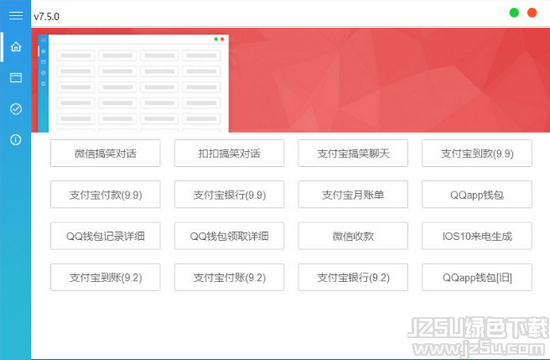550x360 pixels.
Task: Open 支付宝搞笑聊天 tool
Action: pos(353,153)
